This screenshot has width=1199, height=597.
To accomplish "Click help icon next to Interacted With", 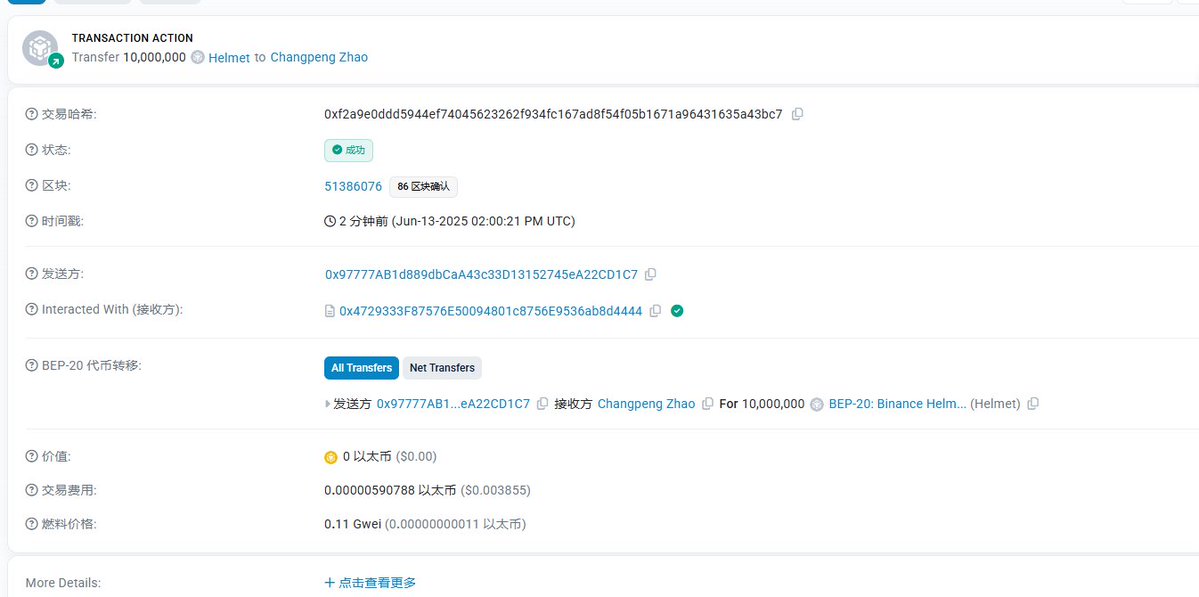I will tap(31, 310).
